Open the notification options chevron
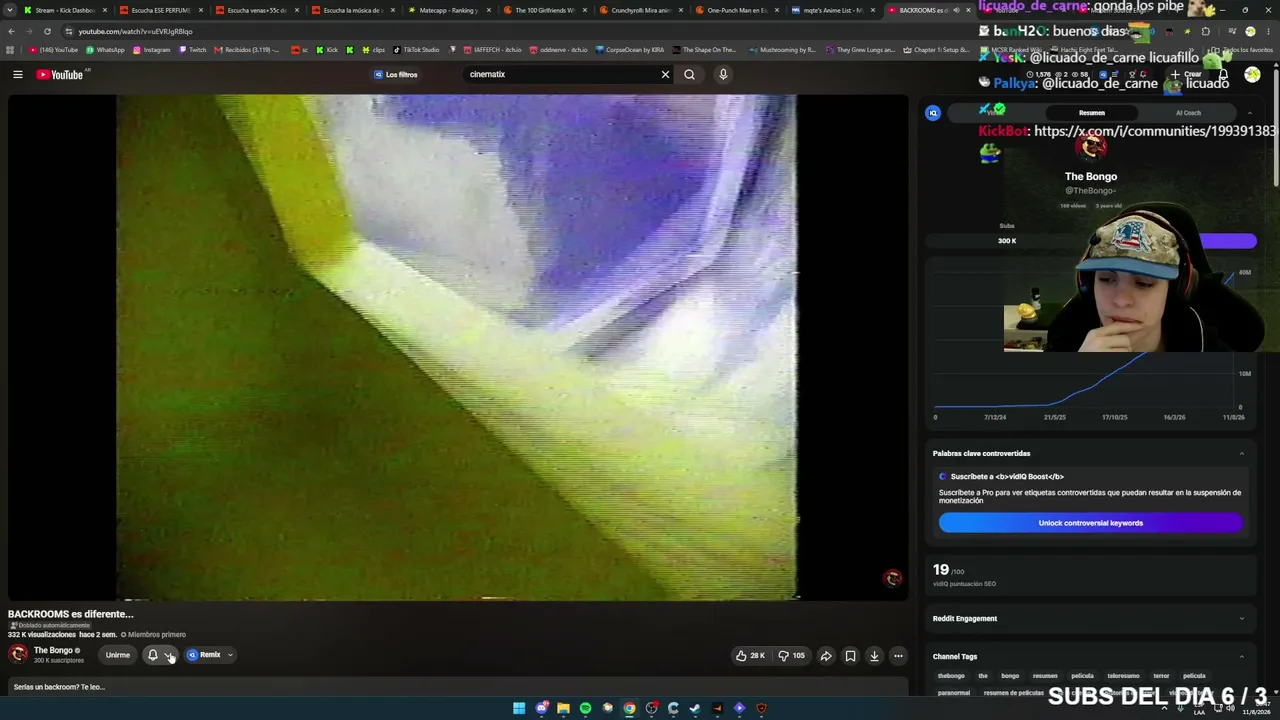Screen dimensions: 1280x720 click(169, 655)
